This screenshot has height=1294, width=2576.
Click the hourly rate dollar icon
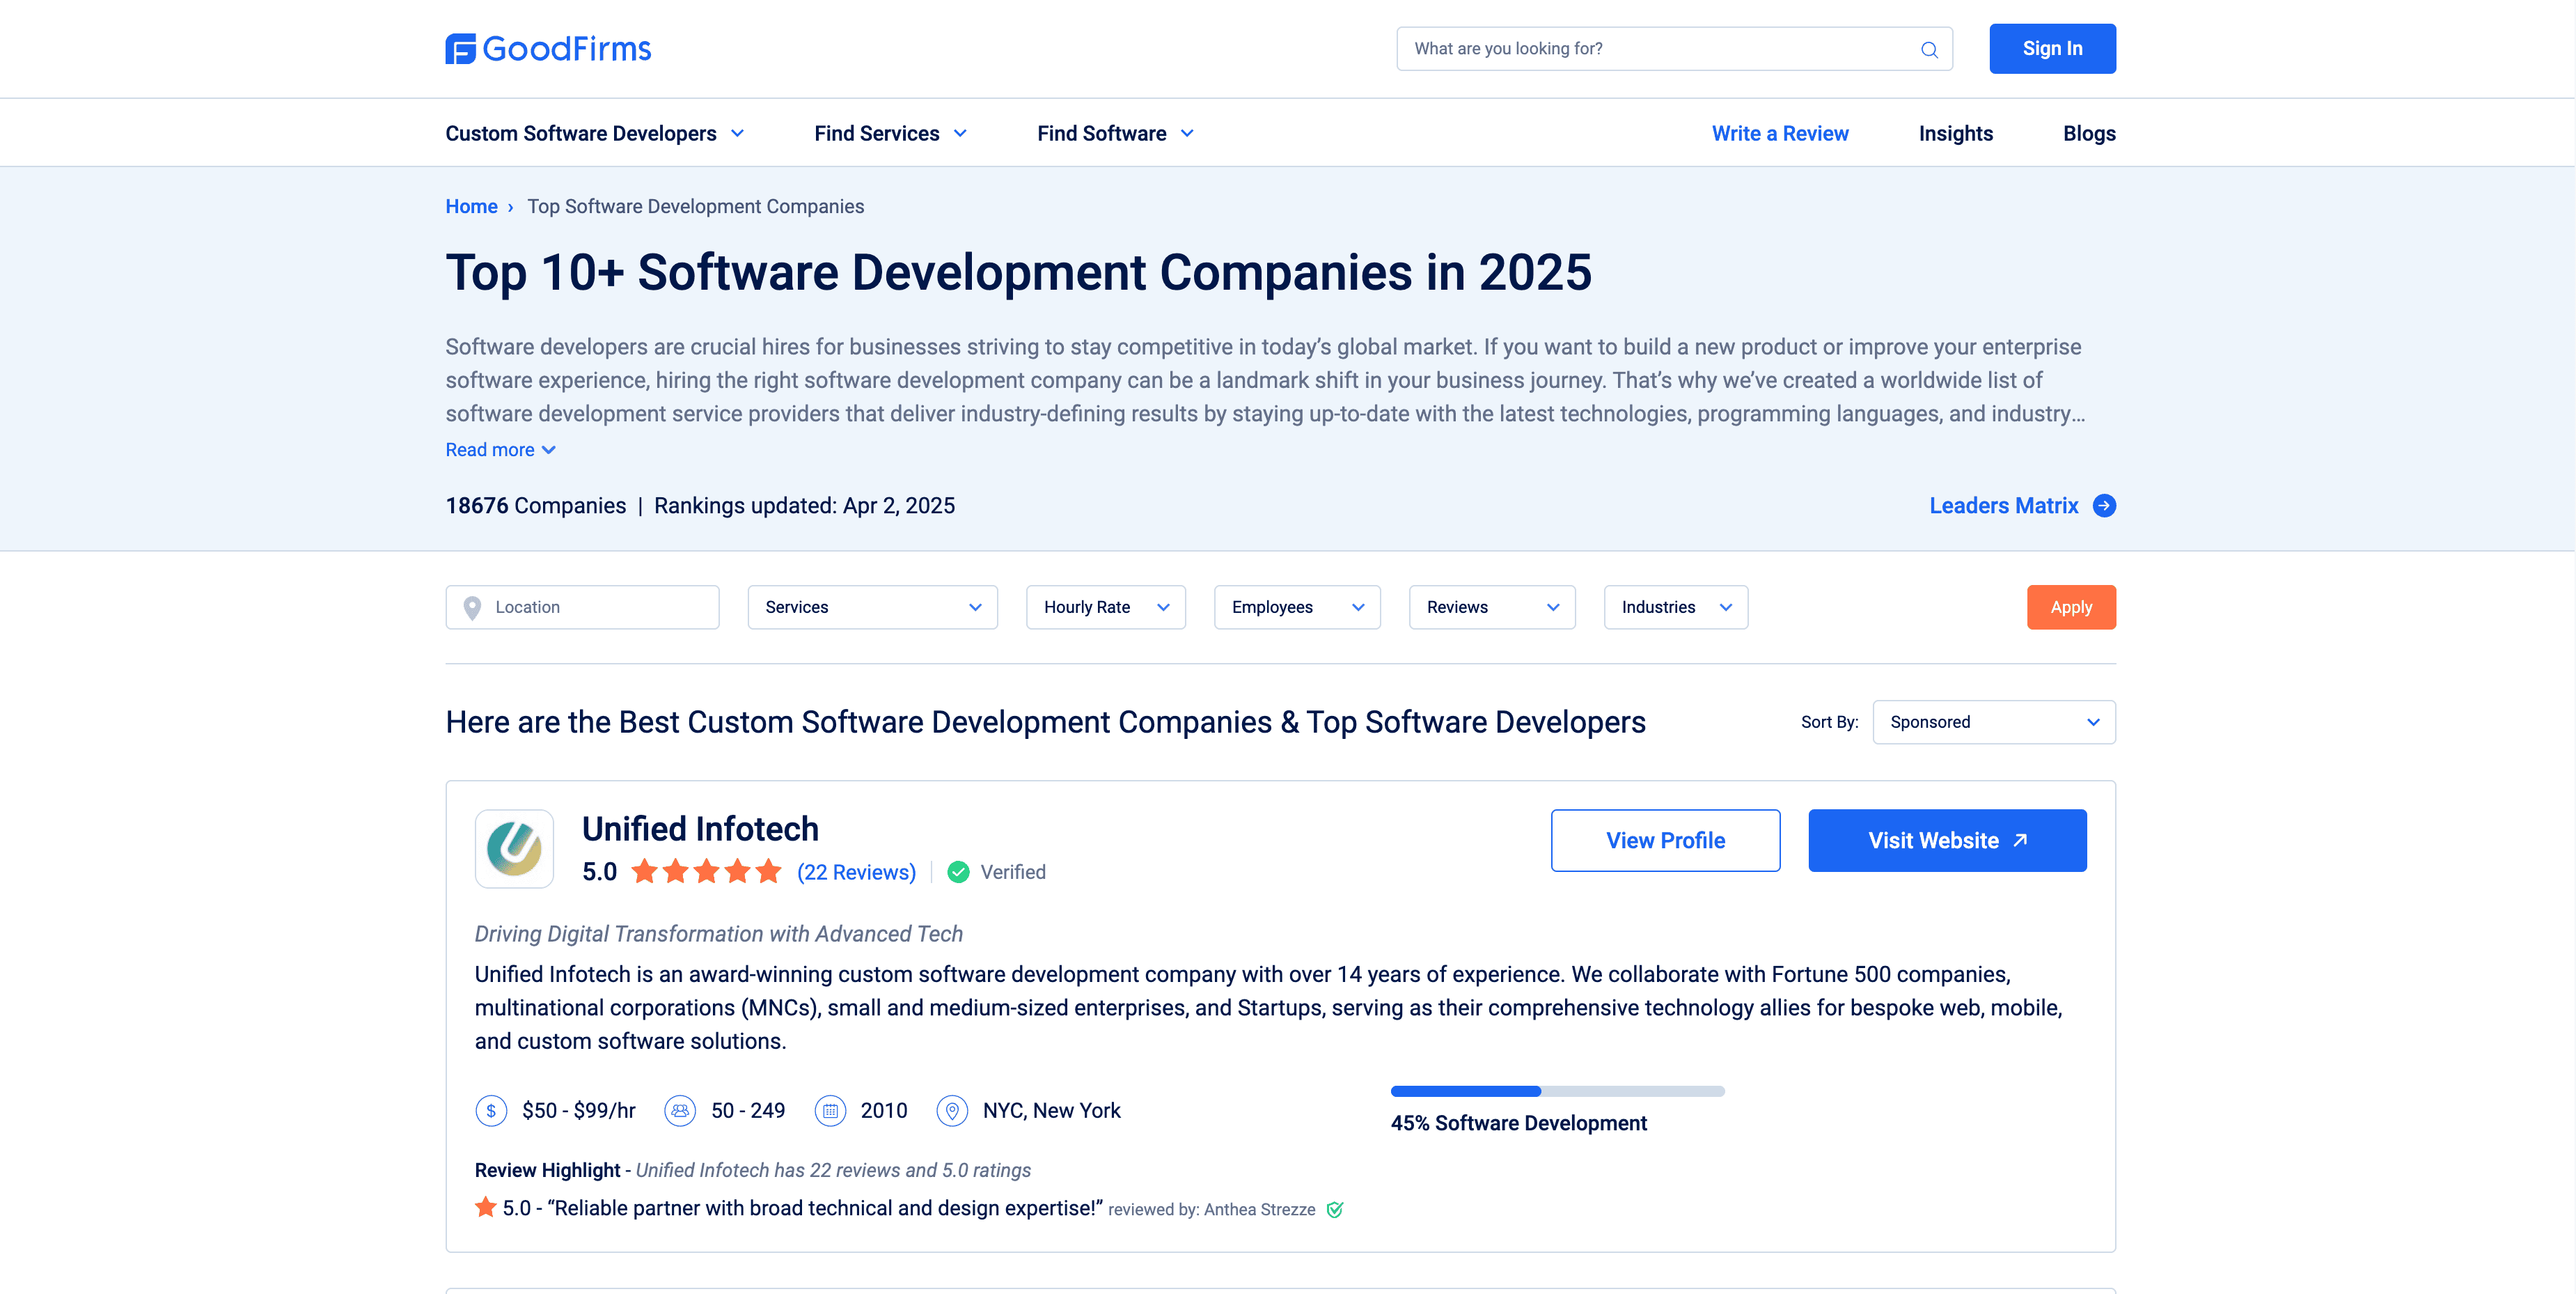[x=491, y=1111]
